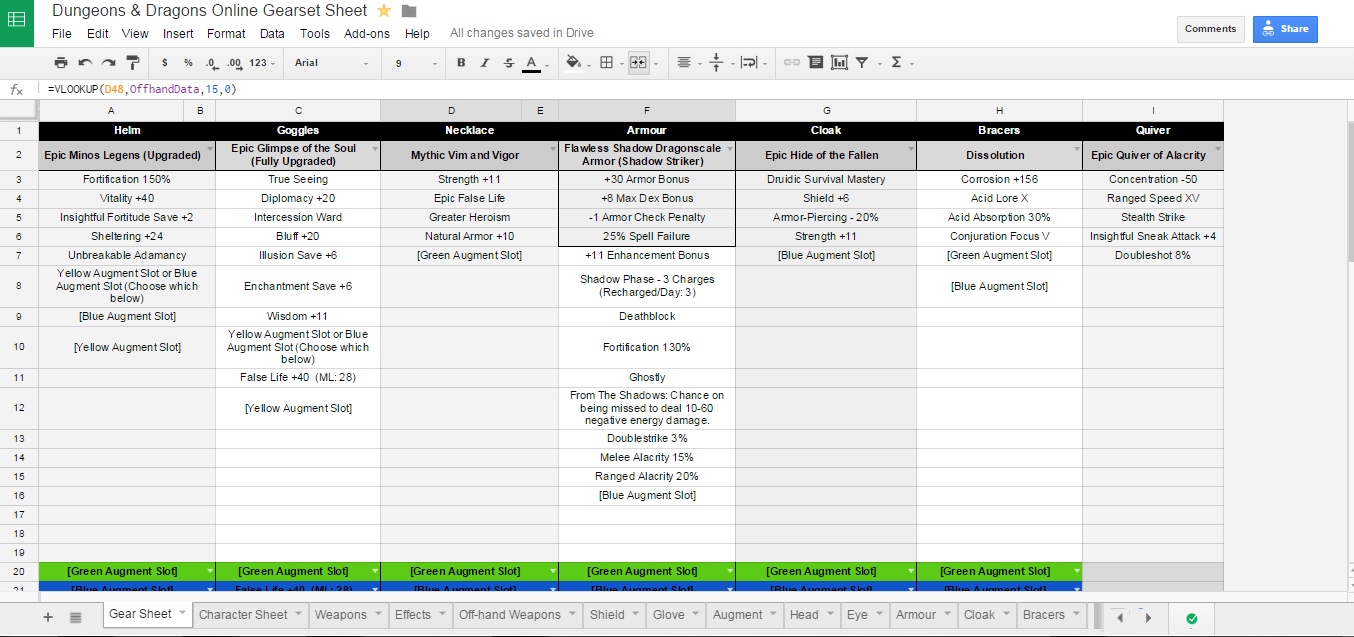Undo the last action

click(x=85, y=62)
